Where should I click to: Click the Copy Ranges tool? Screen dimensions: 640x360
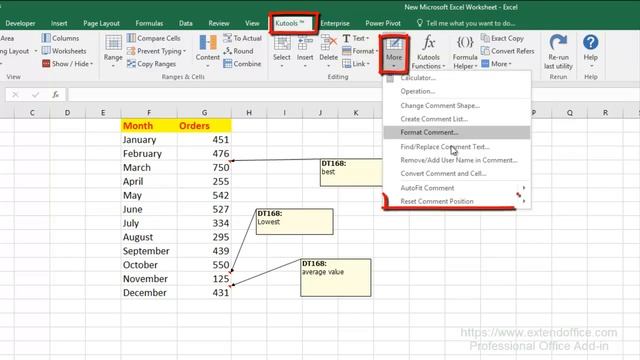click(x=151, y=64)
